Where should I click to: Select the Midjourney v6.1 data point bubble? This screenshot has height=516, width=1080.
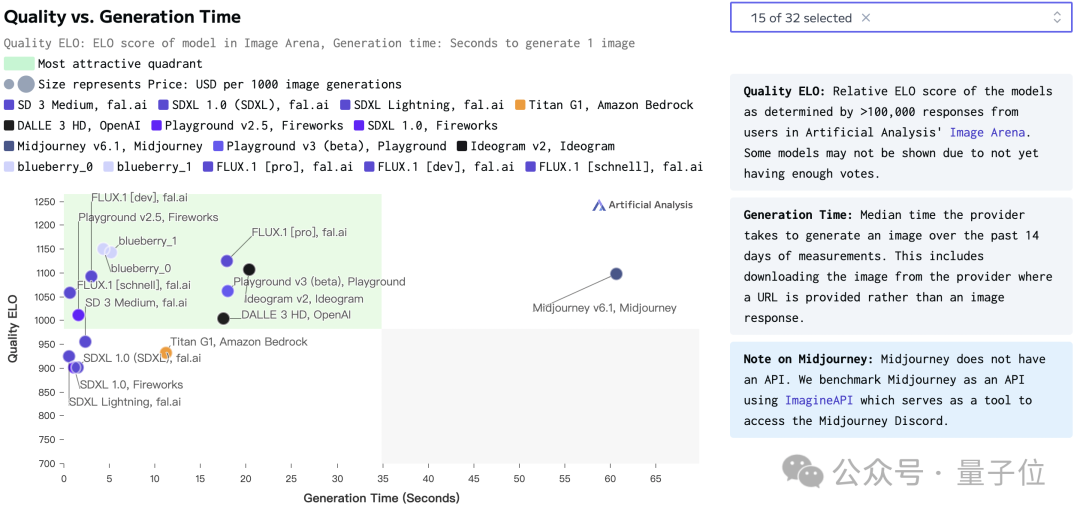616,274
